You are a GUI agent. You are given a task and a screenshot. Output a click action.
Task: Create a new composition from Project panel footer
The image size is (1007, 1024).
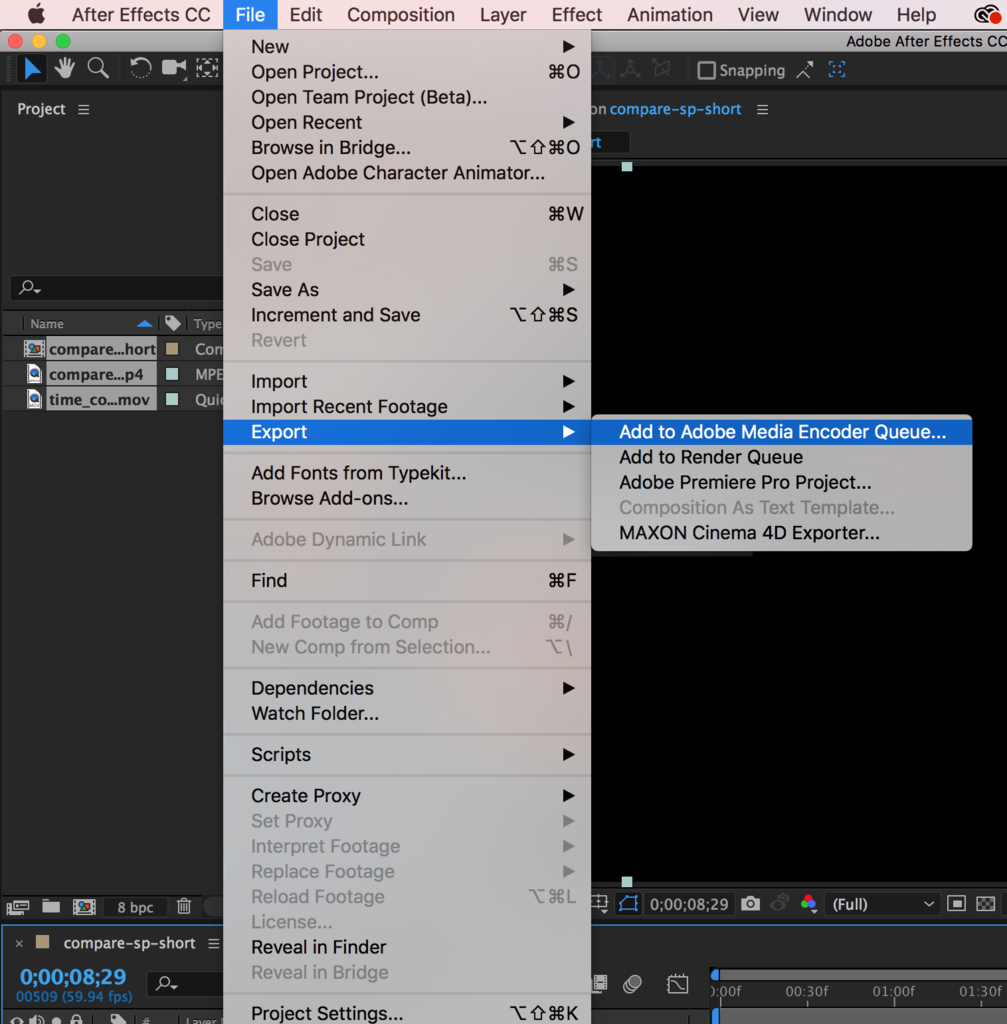[84, 906]
